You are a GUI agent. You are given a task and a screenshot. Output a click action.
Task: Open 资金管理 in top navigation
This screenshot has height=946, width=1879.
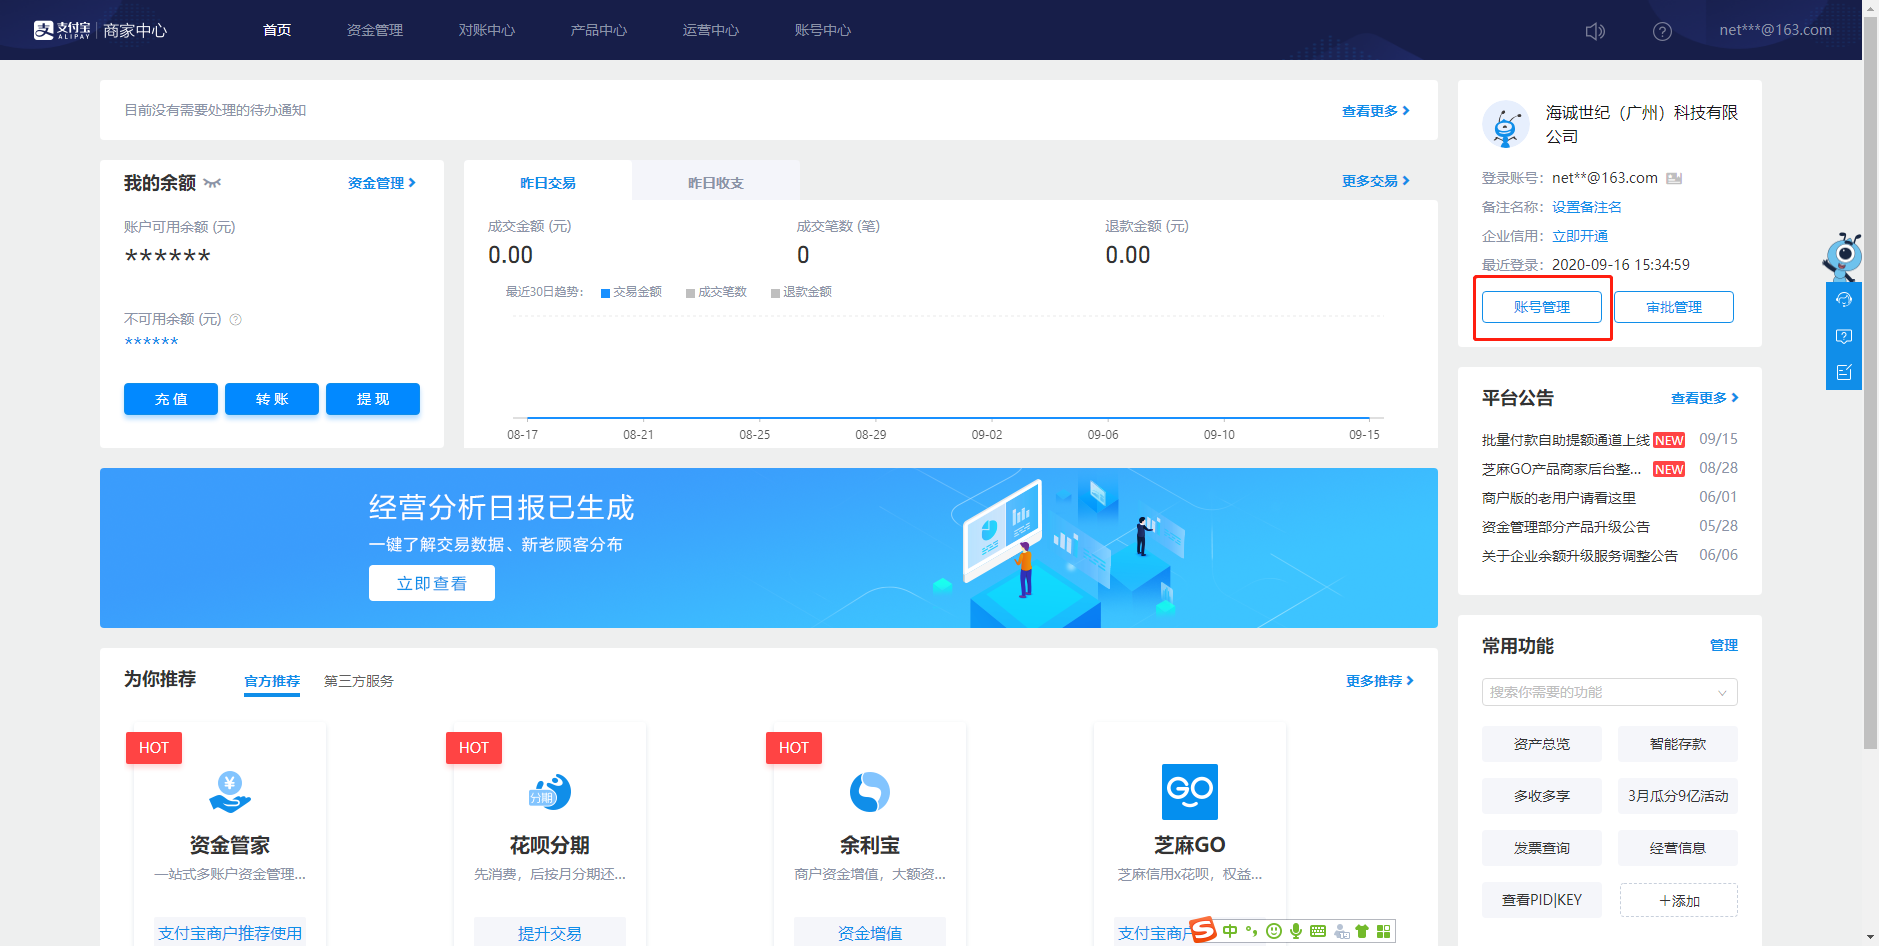coord(375,30)
